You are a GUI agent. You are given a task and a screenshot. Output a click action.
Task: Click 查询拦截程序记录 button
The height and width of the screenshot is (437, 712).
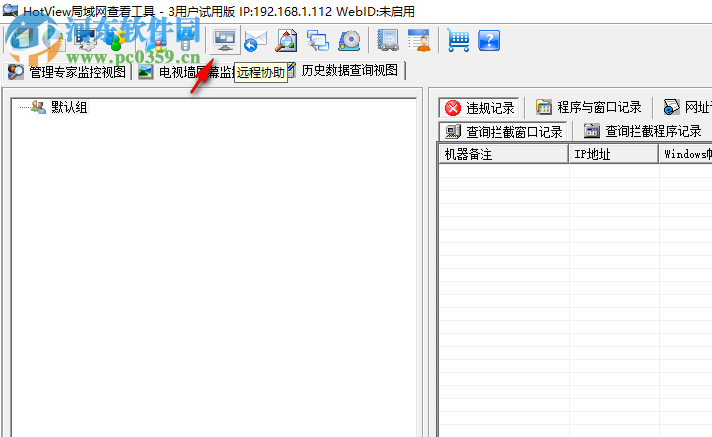pos(643,131)
